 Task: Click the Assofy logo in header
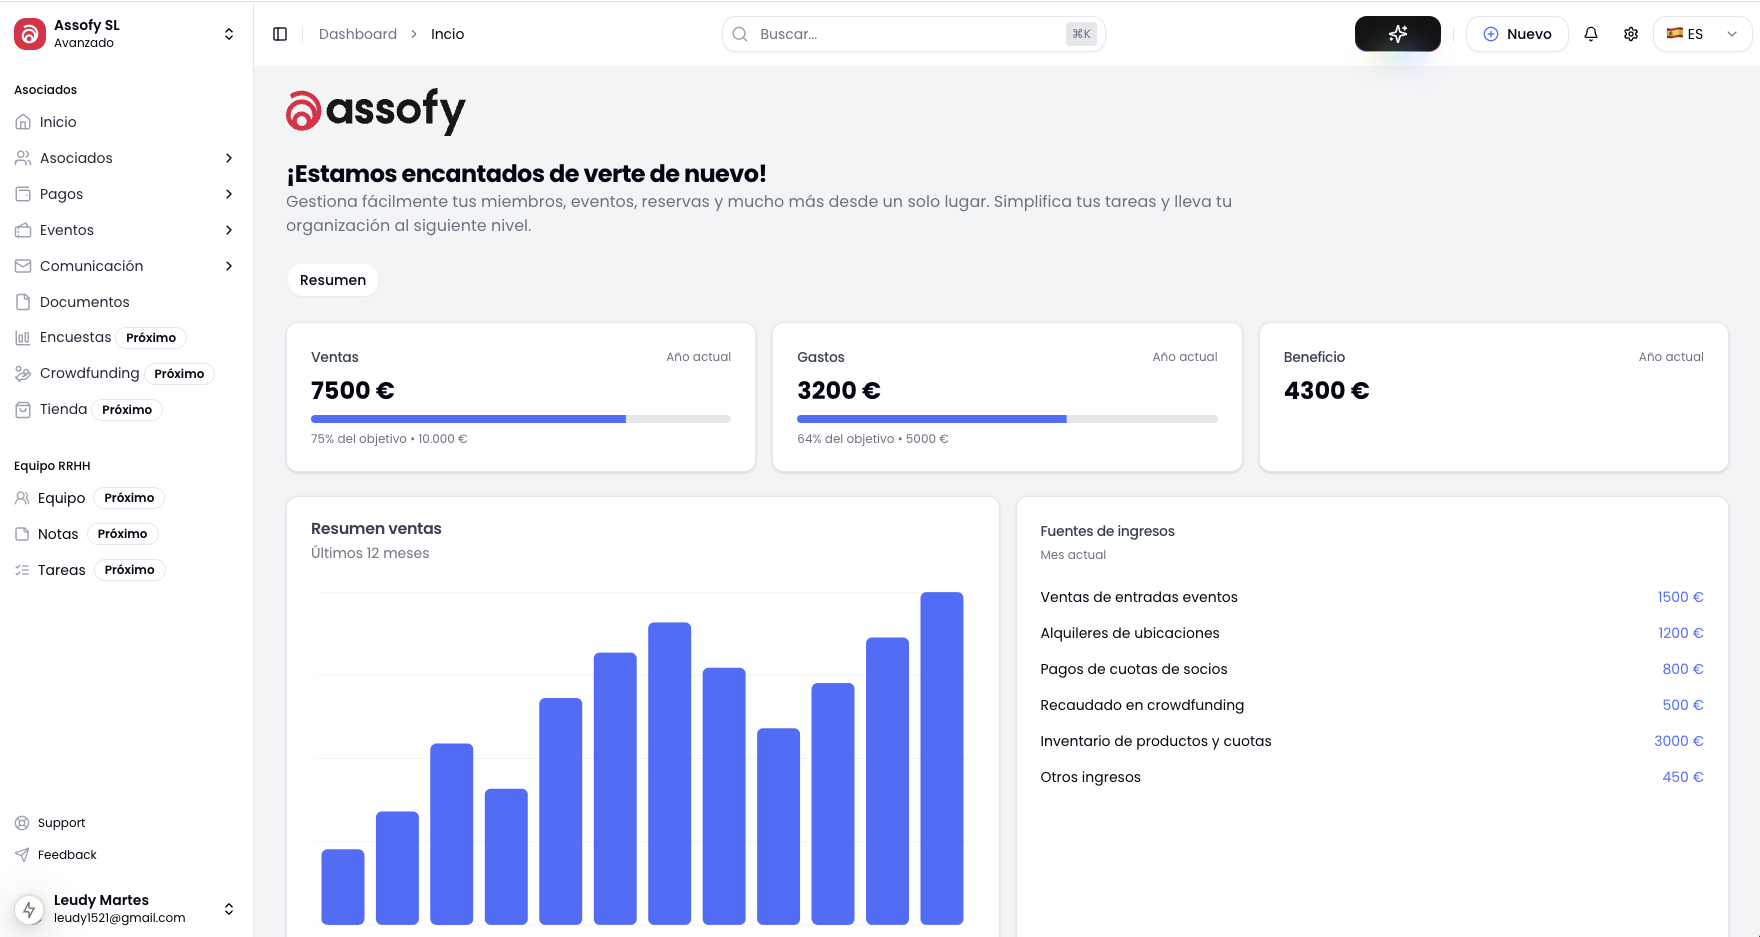pyautogui.click(x=375, y=109)
